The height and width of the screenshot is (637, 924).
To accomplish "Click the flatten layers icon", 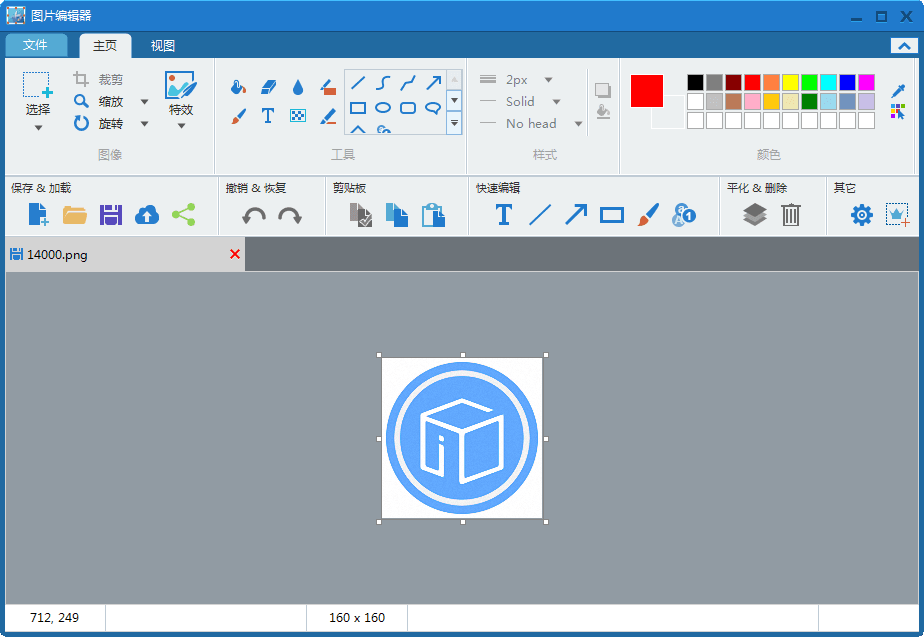I will (755, 215).
